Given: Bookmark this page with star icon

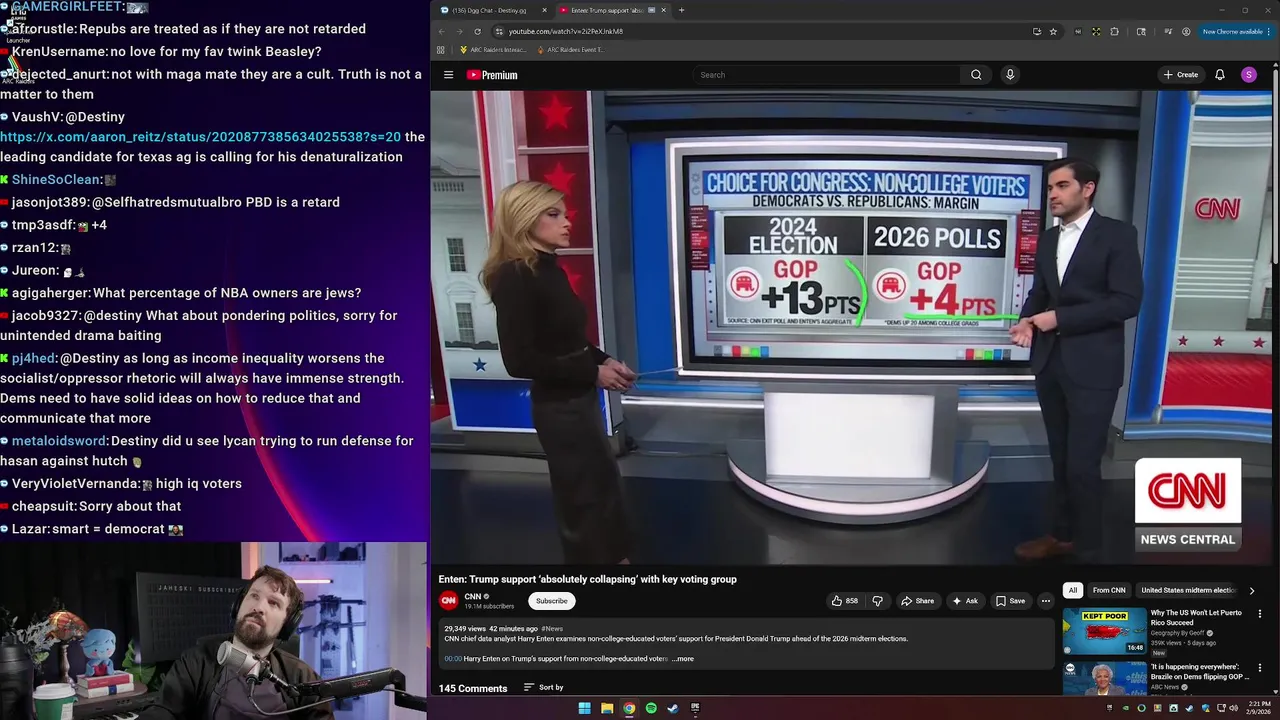Looking at the screenshot, I should [x=1053, y=31].
